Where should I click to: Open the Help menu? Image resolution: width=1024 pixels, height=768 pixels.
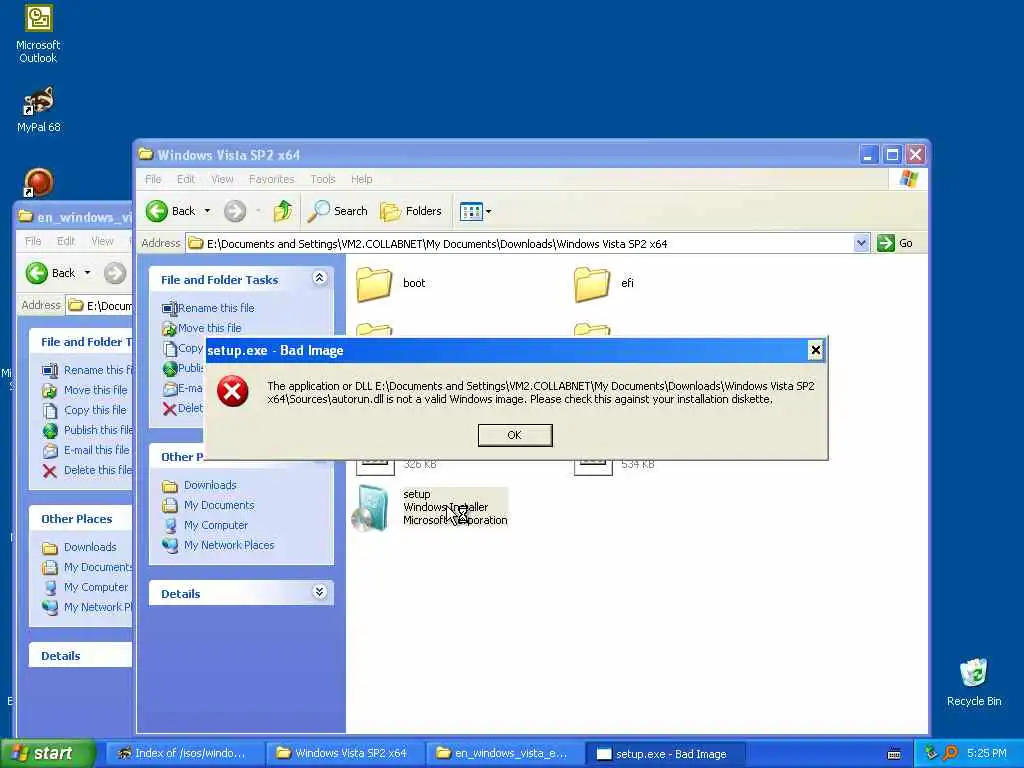[x=361, y=179]
